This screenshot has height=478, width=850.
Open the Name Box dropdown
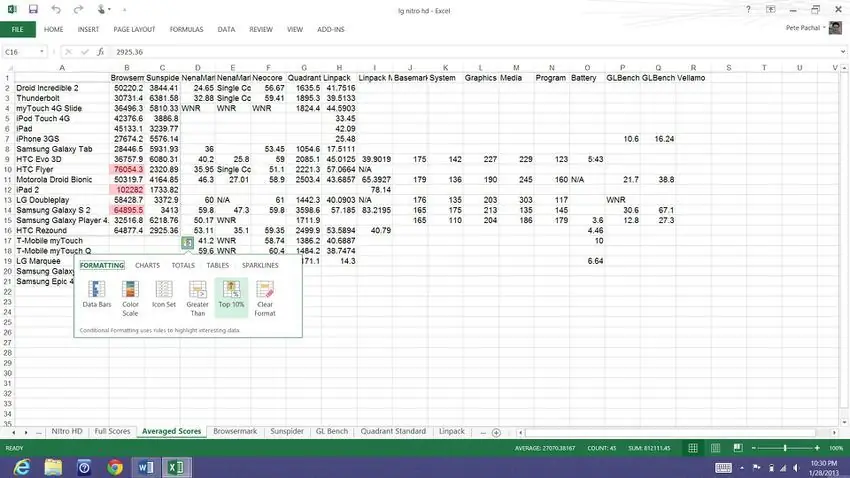coord(42,52)
